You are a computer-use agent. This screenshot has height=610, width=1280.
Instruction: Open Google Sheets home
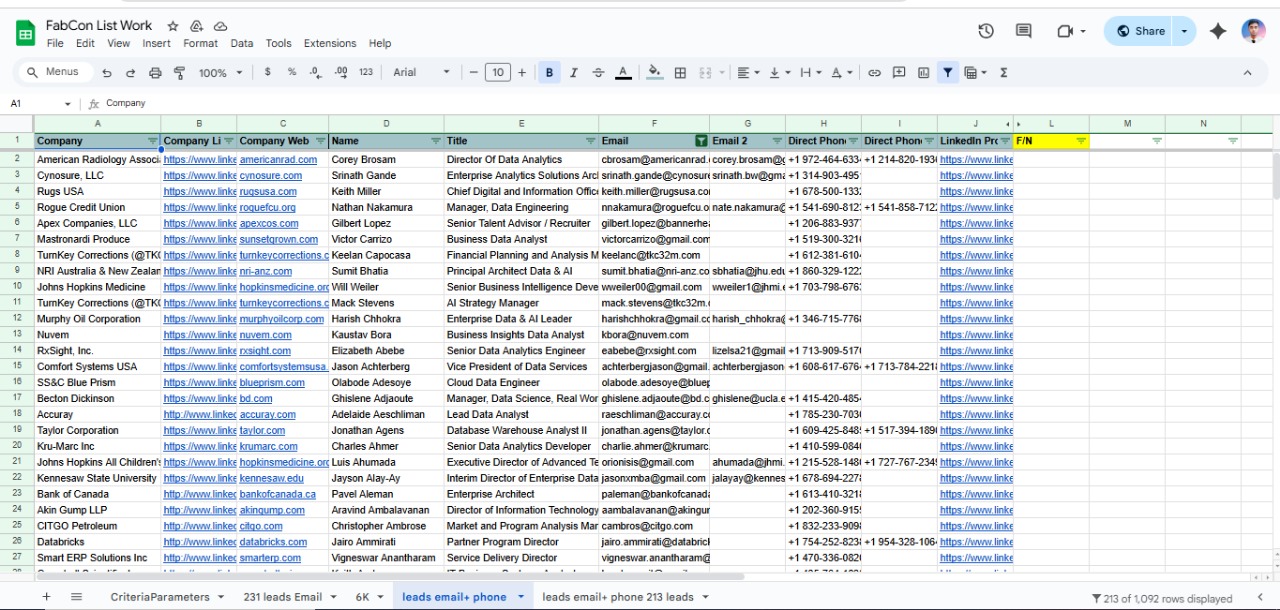tap(25, 33)
